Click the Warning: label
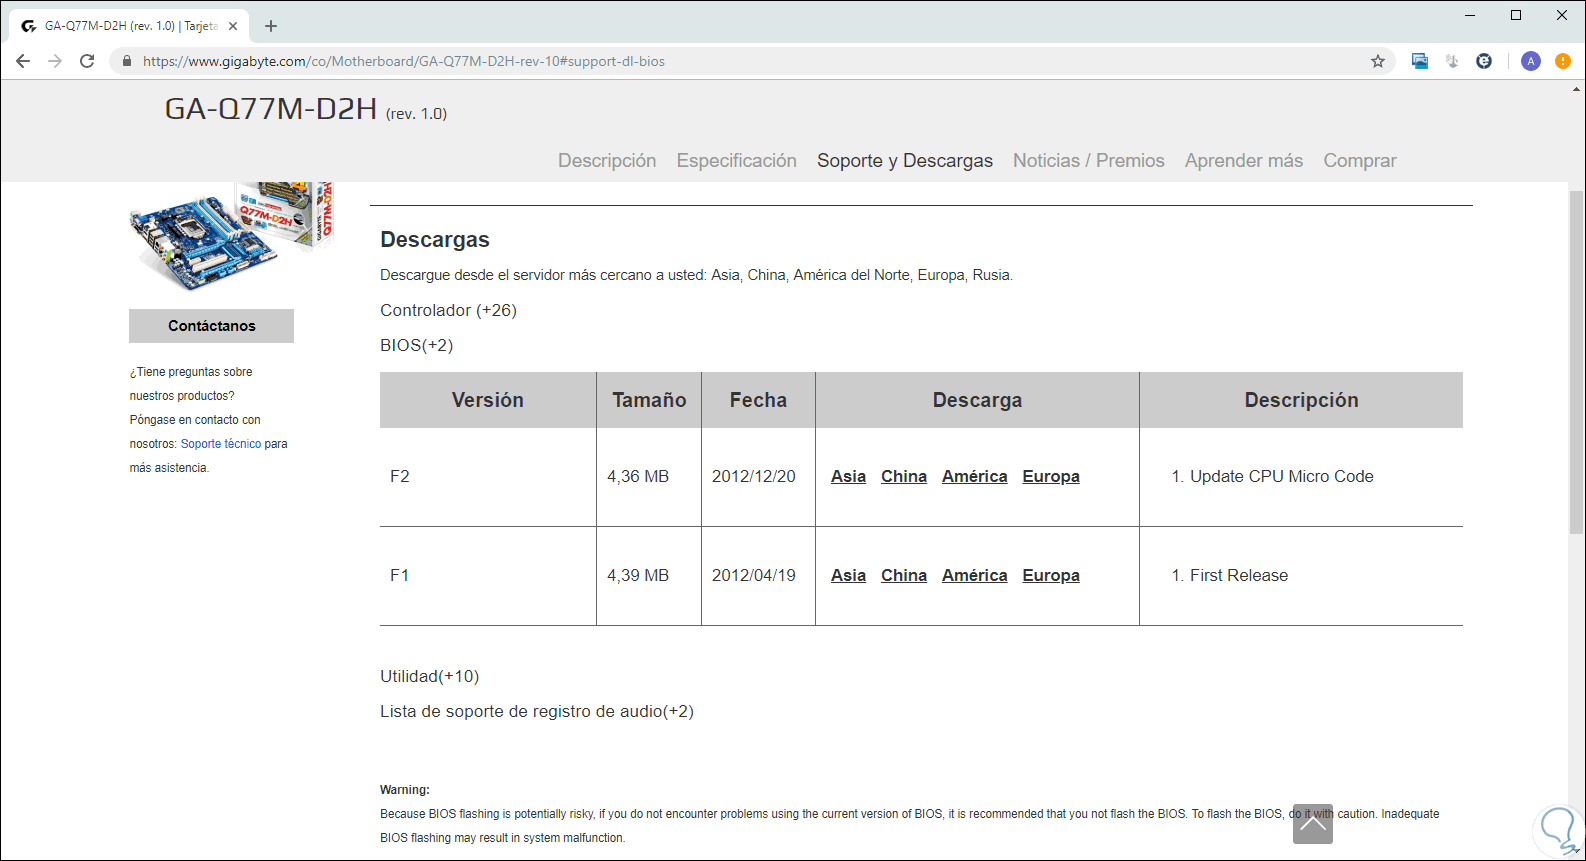Screen dimensions: 1586x861 click(x=405, y=790)
